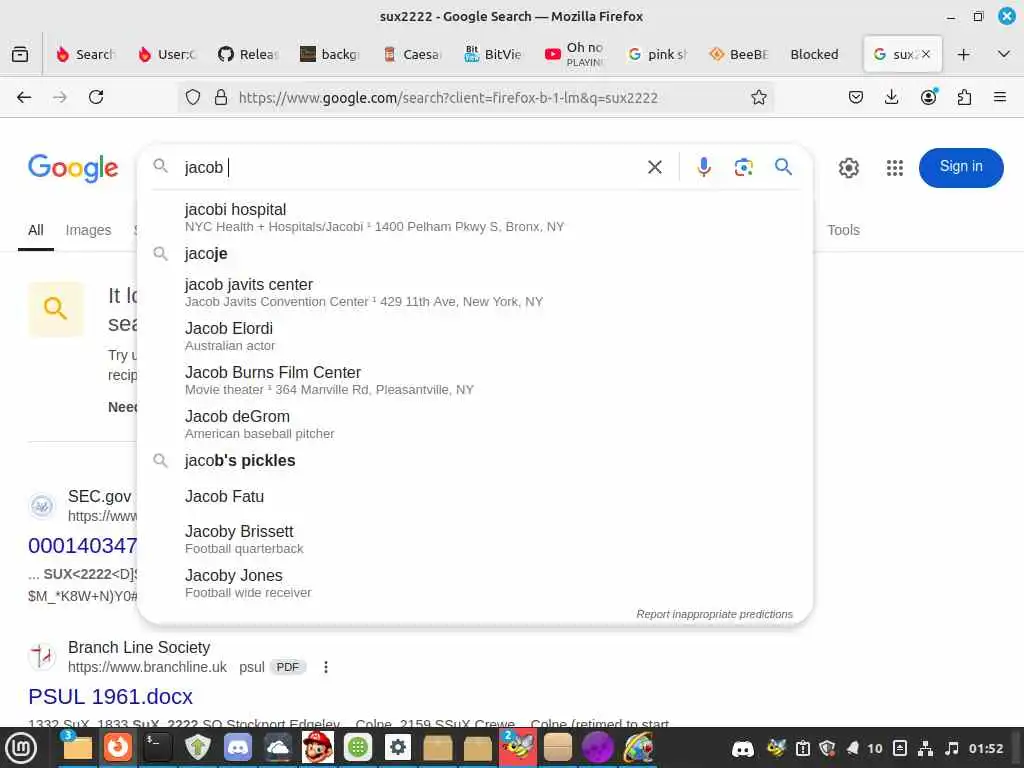Open the Tools filter button
This screenshot has height=768, width=1024.
click(843, 230)
